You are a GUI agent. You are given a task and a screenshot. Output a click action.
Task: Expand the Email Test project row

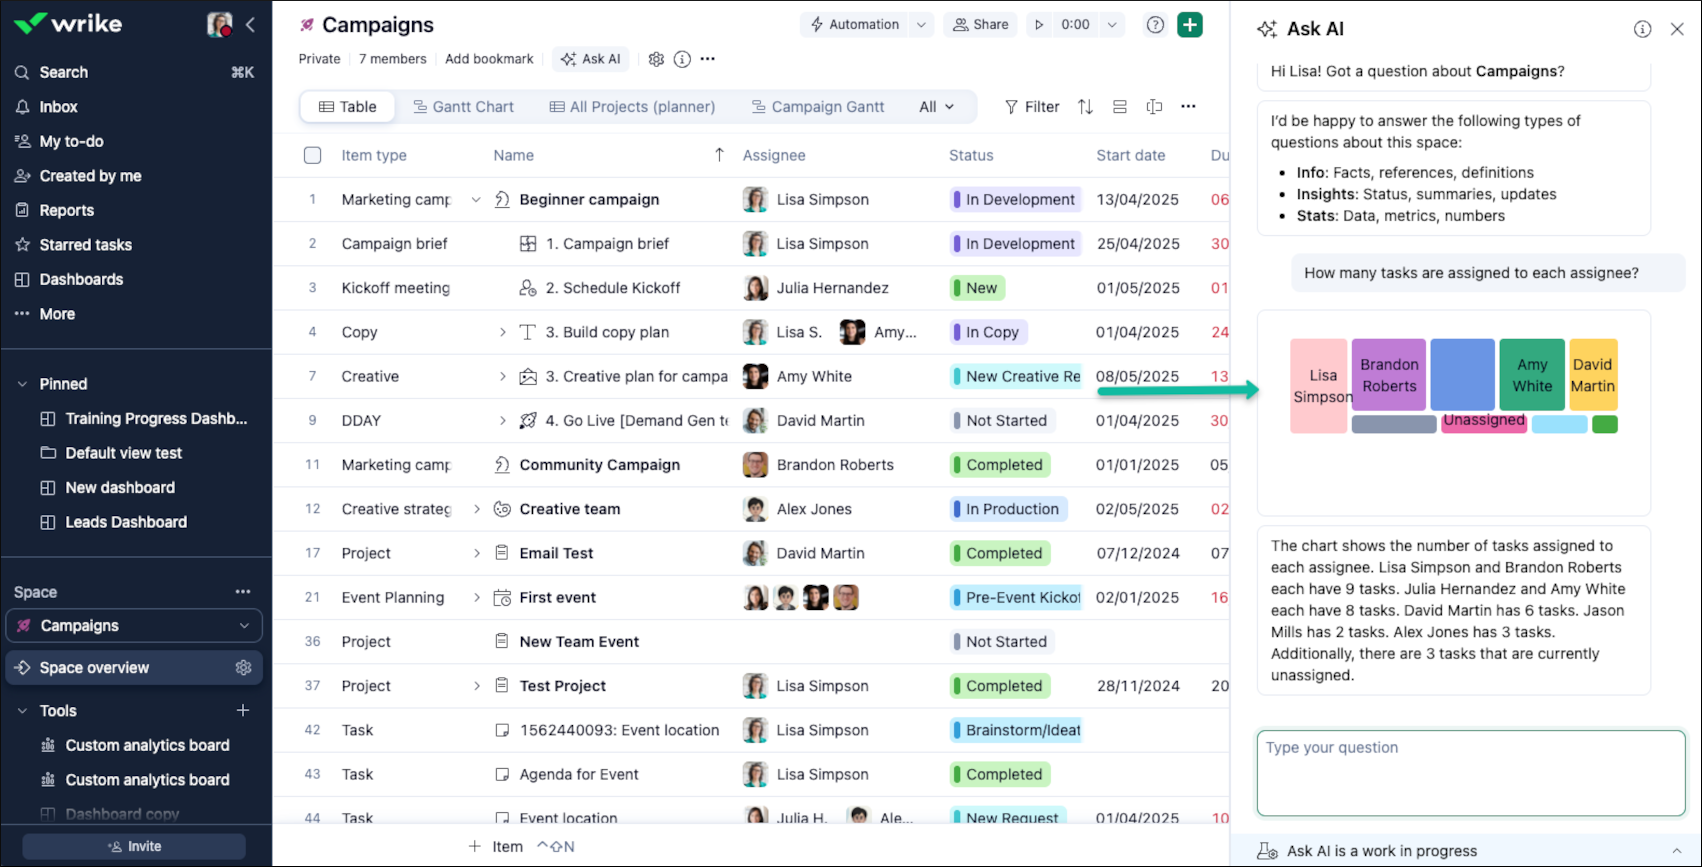477,553
